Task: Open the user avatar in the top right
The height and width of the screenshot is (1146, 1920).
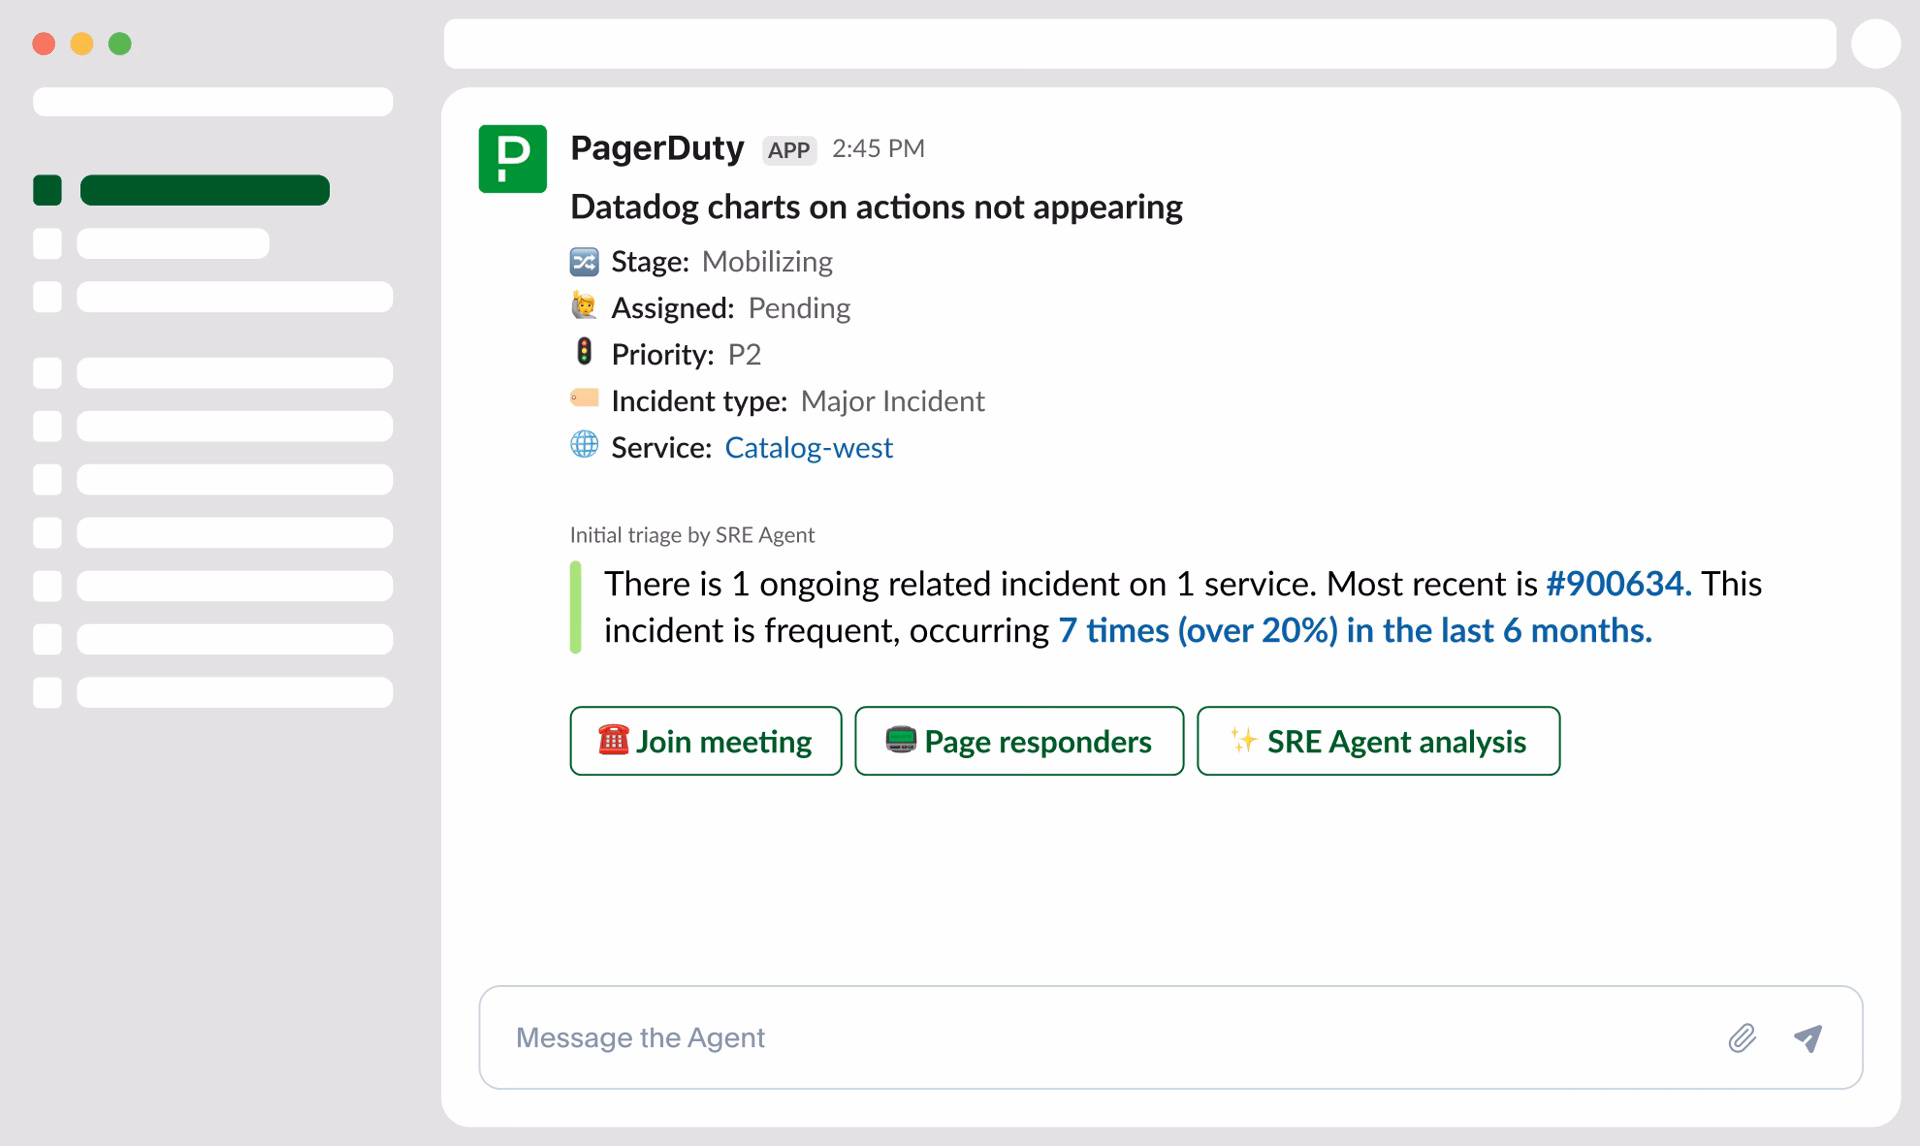Action: point(1876,43)
